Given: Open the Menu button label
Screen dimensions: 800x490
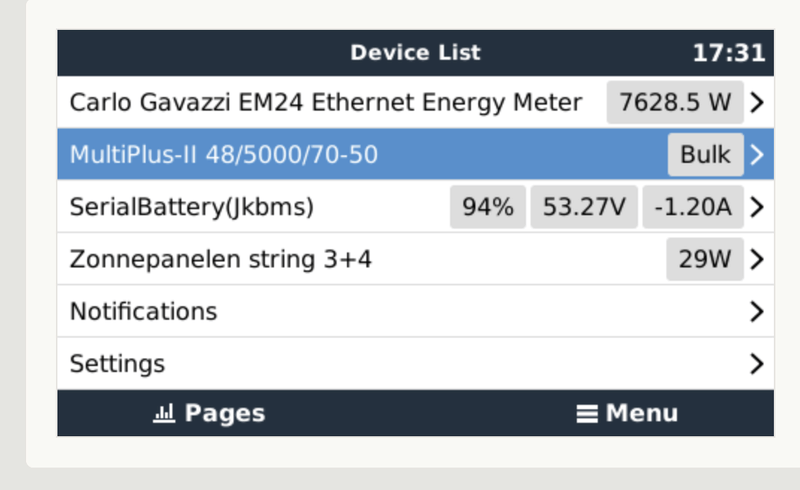Looking at the screenshot, I should (x=642, y=413).
